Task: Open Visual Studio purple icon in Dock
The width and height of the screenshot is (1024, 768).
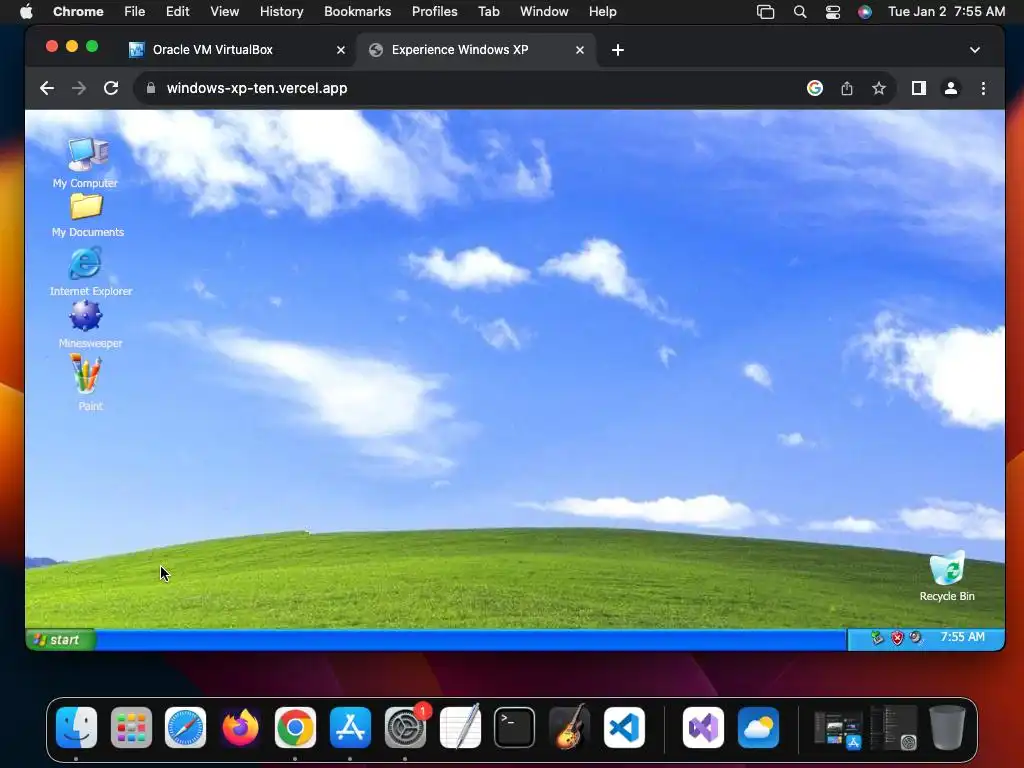Action: pos(703,727)
